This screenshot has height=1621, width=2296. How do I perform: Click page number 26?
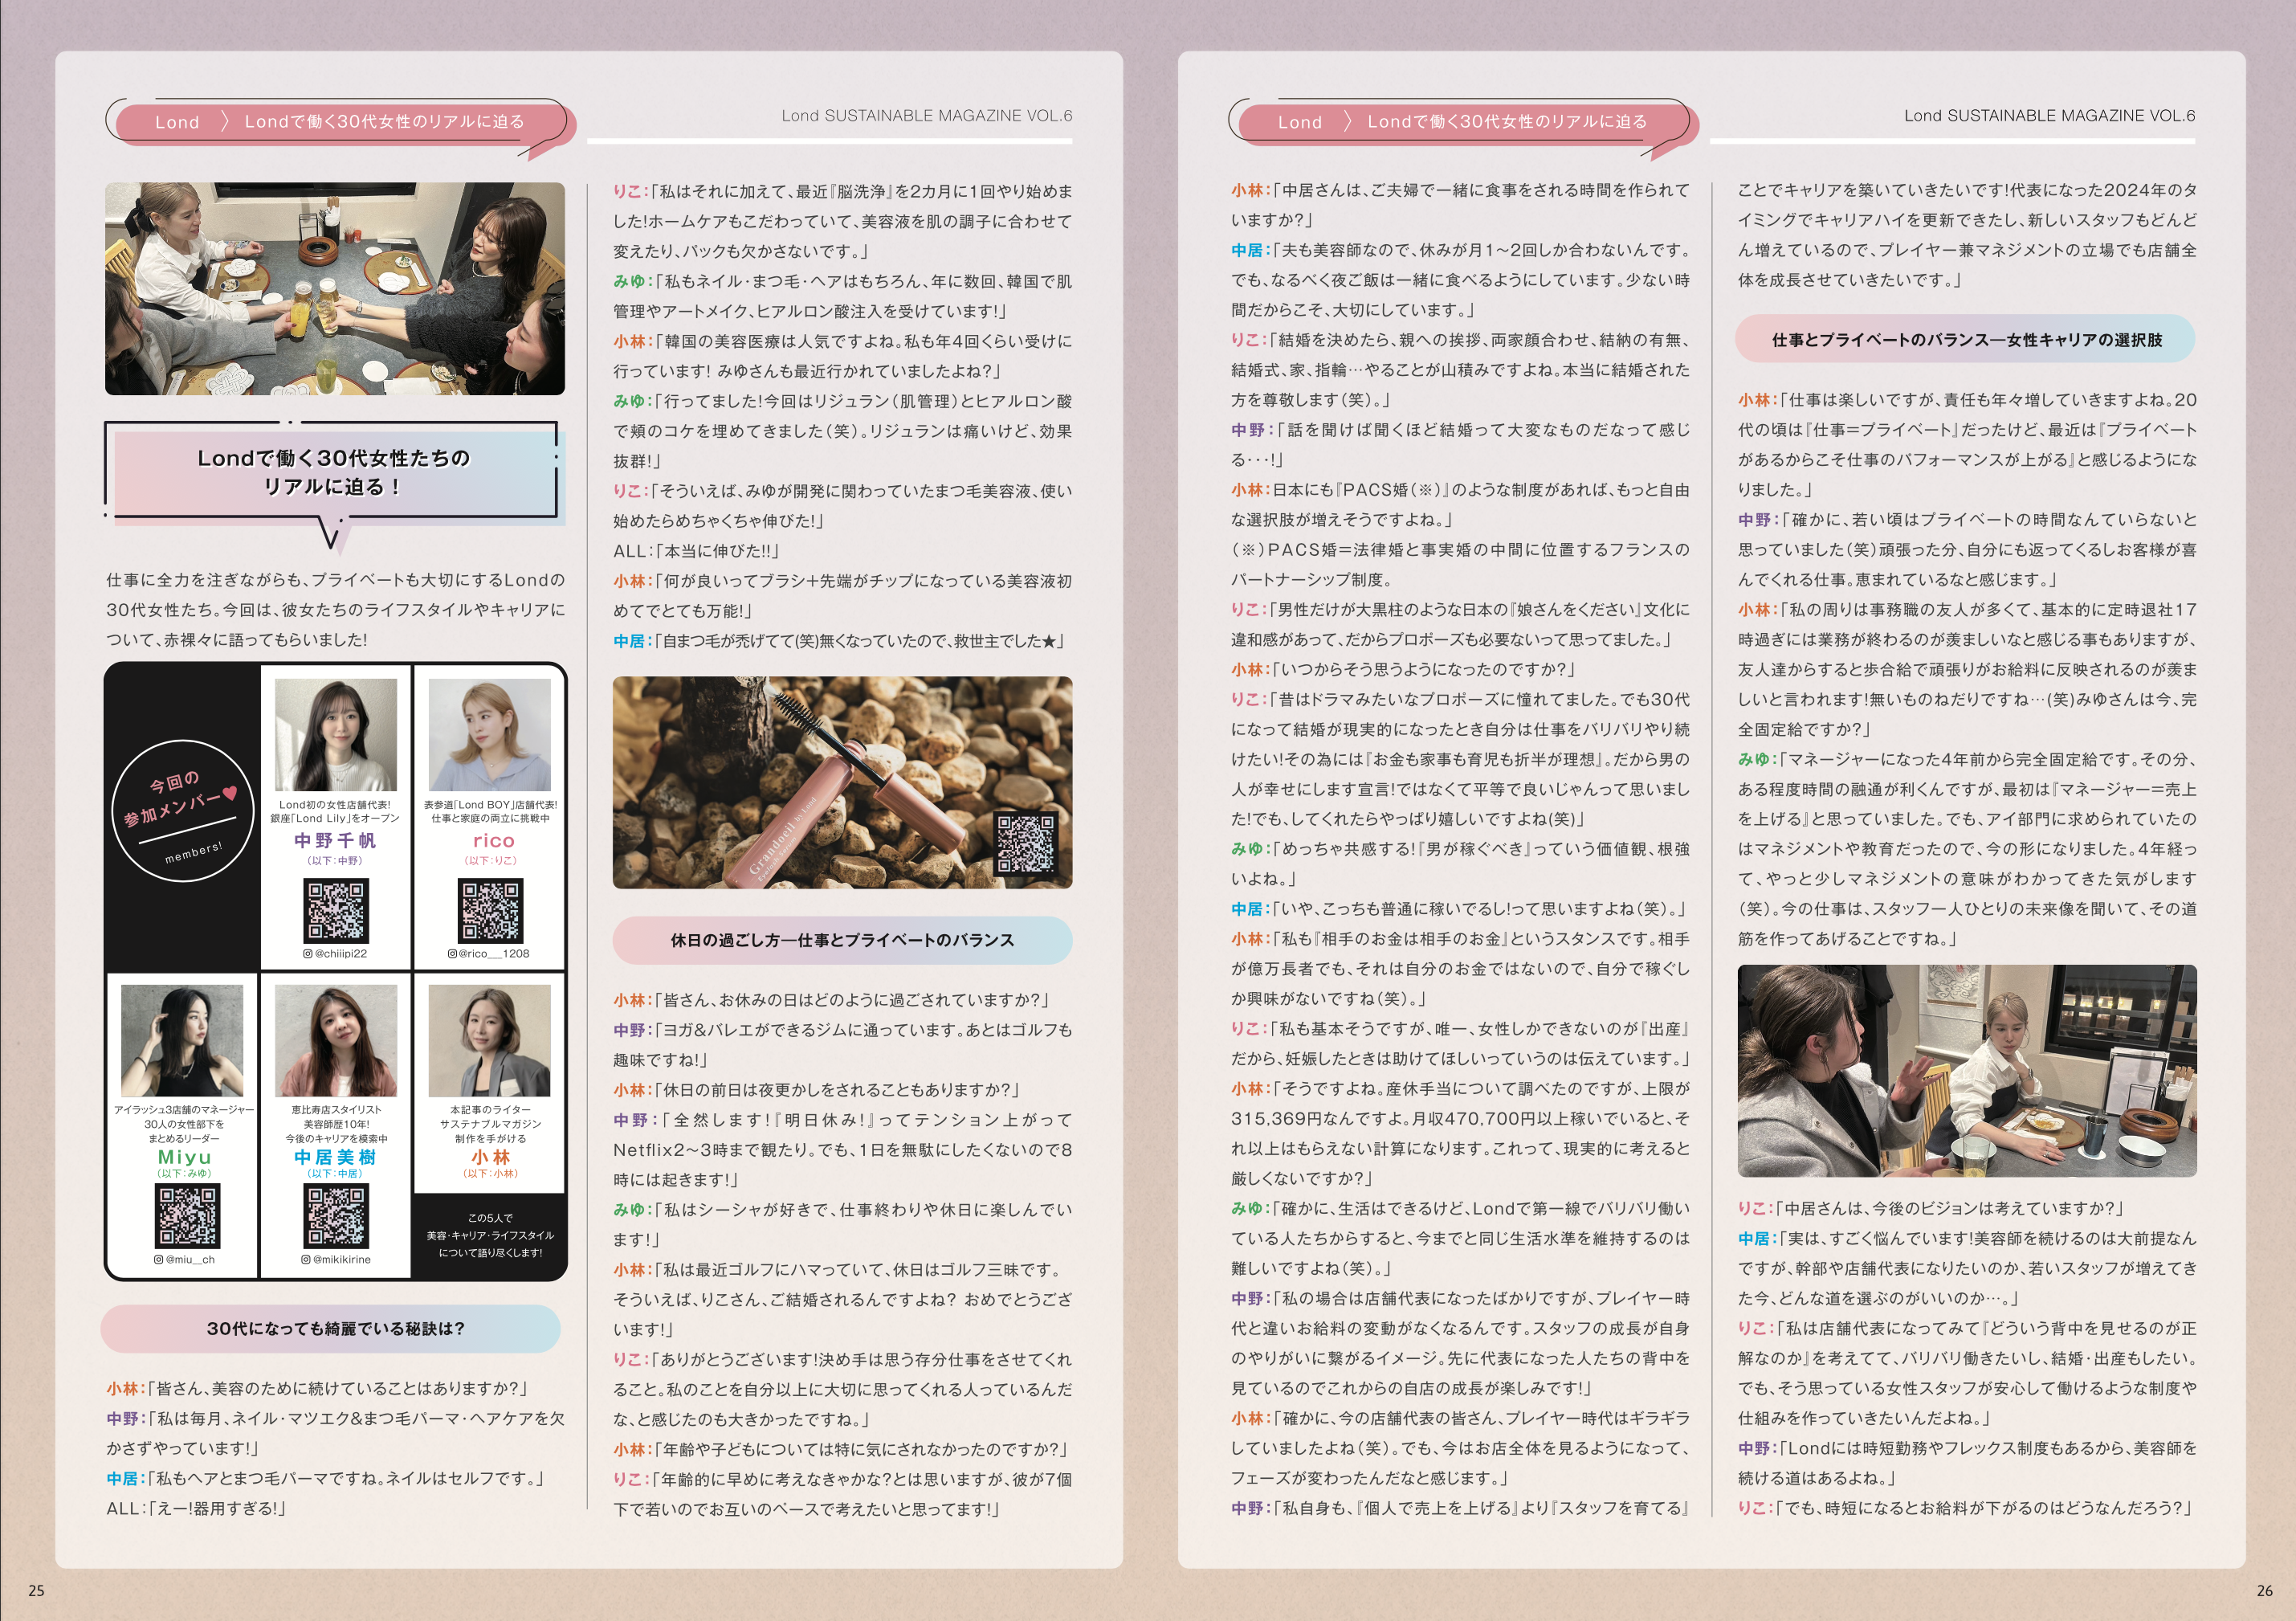[x=2265, y=1591]
